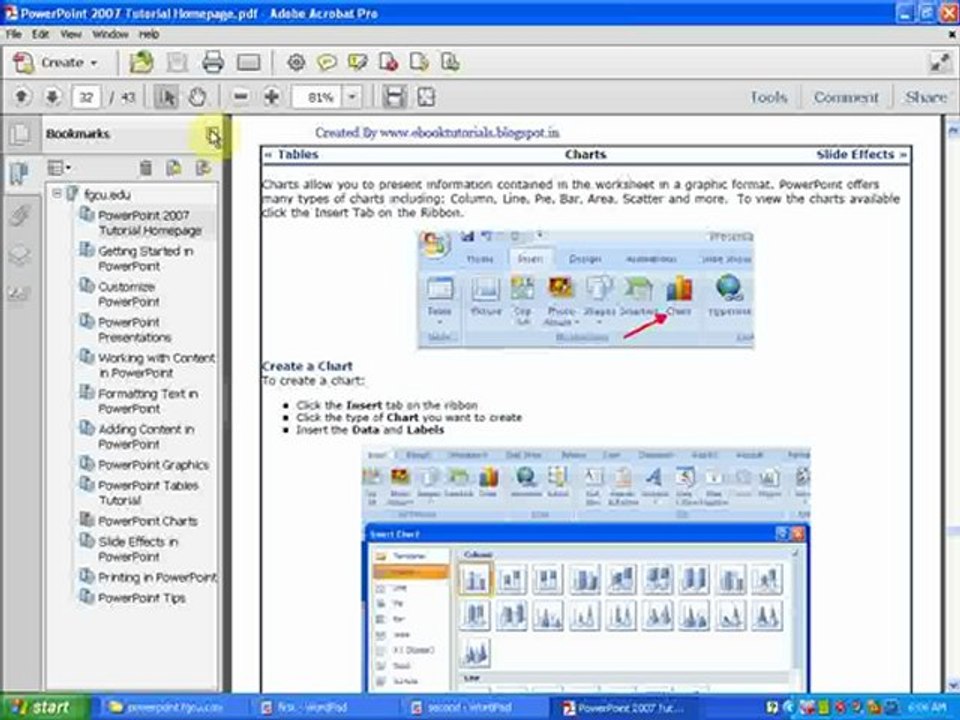Click Expand Current Bookmark icon
The image size is (960, 720).
click(x=203, y=168)
